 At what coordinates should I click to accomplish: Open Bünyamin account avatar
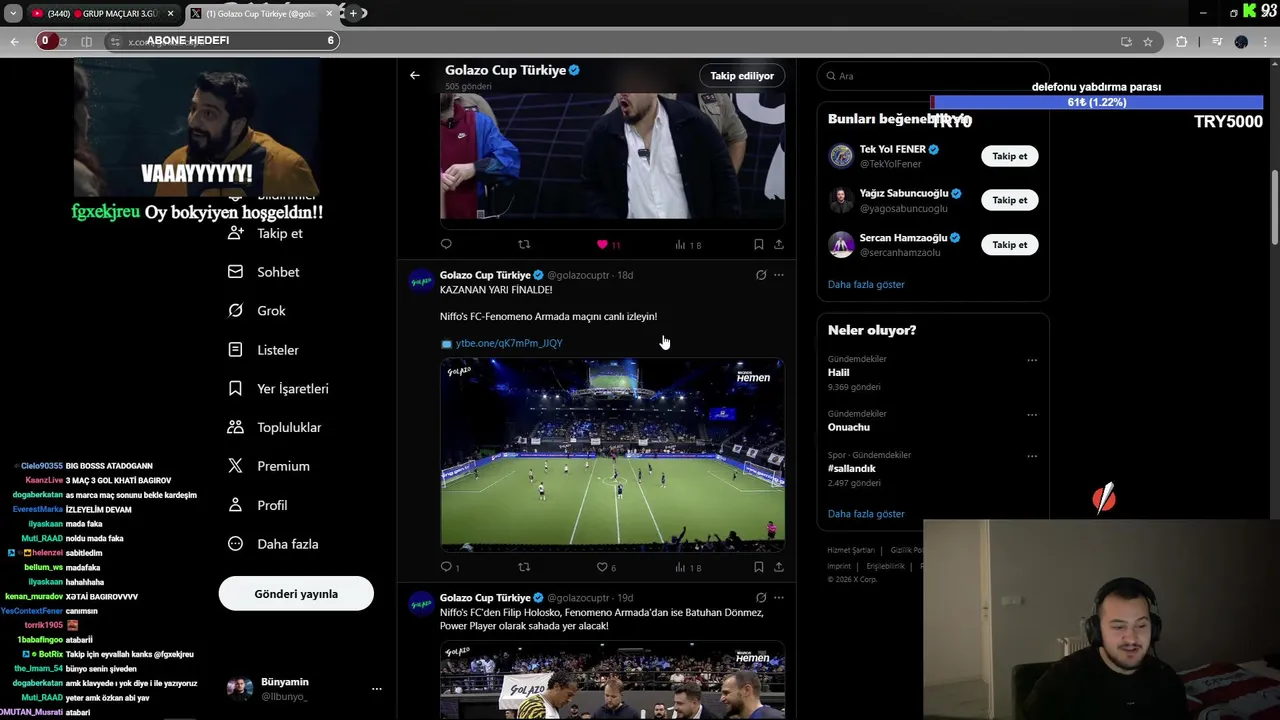239,688
